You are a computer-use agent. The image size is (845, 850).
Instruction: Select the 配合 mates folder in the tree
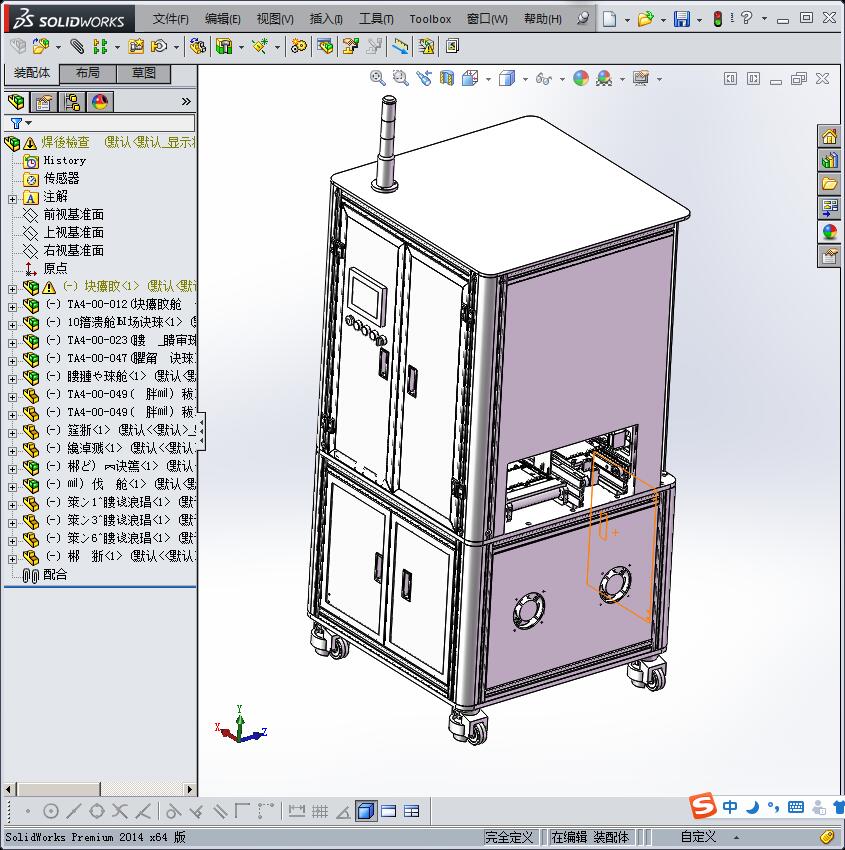55,575
